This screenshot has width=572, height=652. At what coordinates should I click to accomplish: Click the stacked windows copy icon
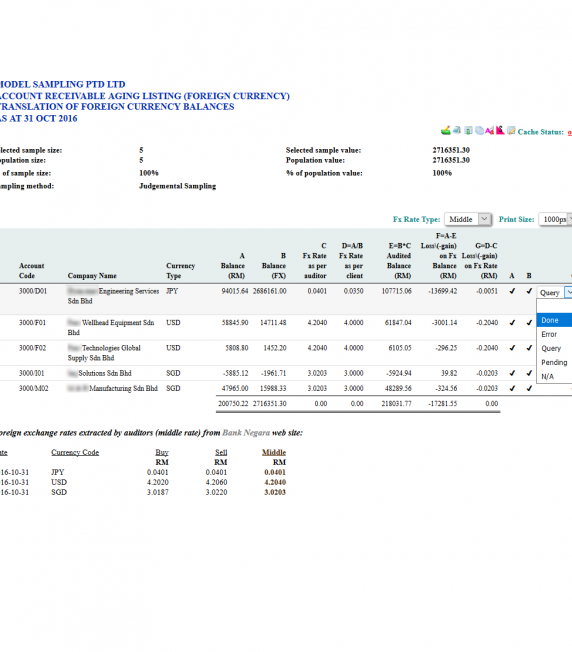[x=479, y=131]
